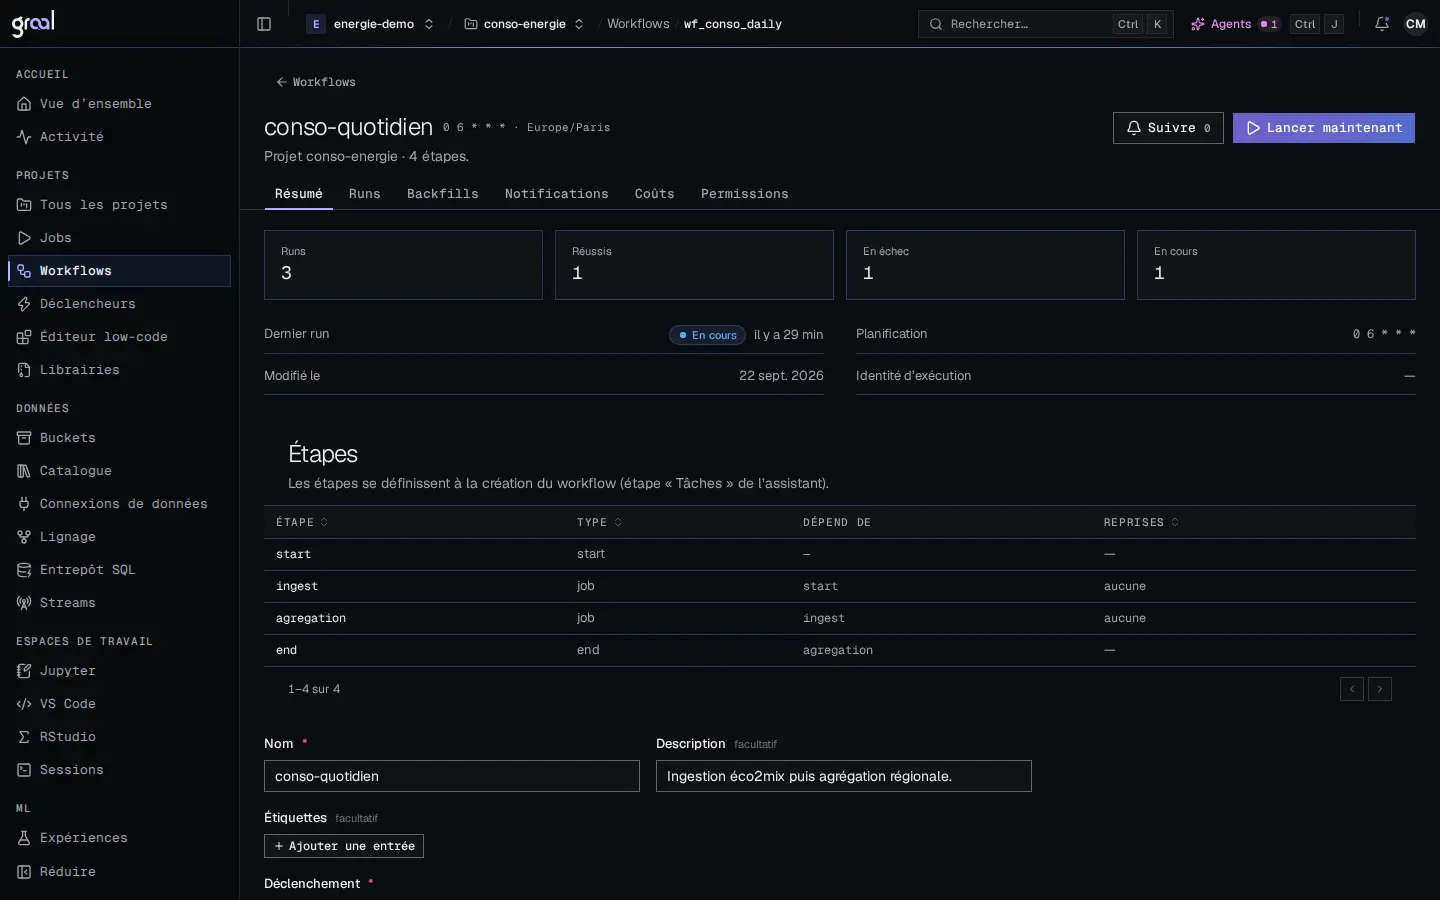The height and width of the screenshot is (900, 1440).
Task: Select the agregation step row
Action: (x=840, y=618)
